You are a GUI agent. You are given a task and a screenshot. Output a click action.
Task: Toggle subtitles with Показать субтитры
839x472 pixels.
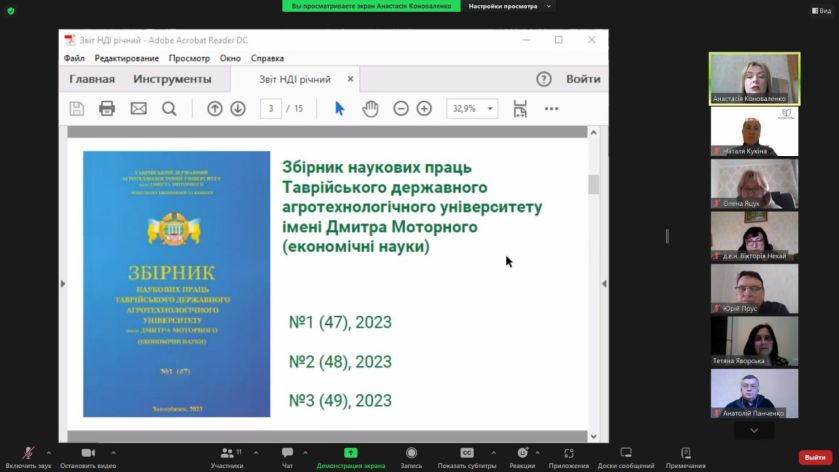467,458
